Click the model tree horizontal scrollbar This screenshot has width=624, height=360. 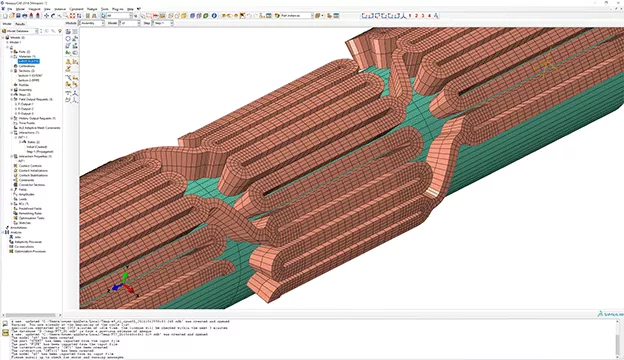tap(31, 315)
